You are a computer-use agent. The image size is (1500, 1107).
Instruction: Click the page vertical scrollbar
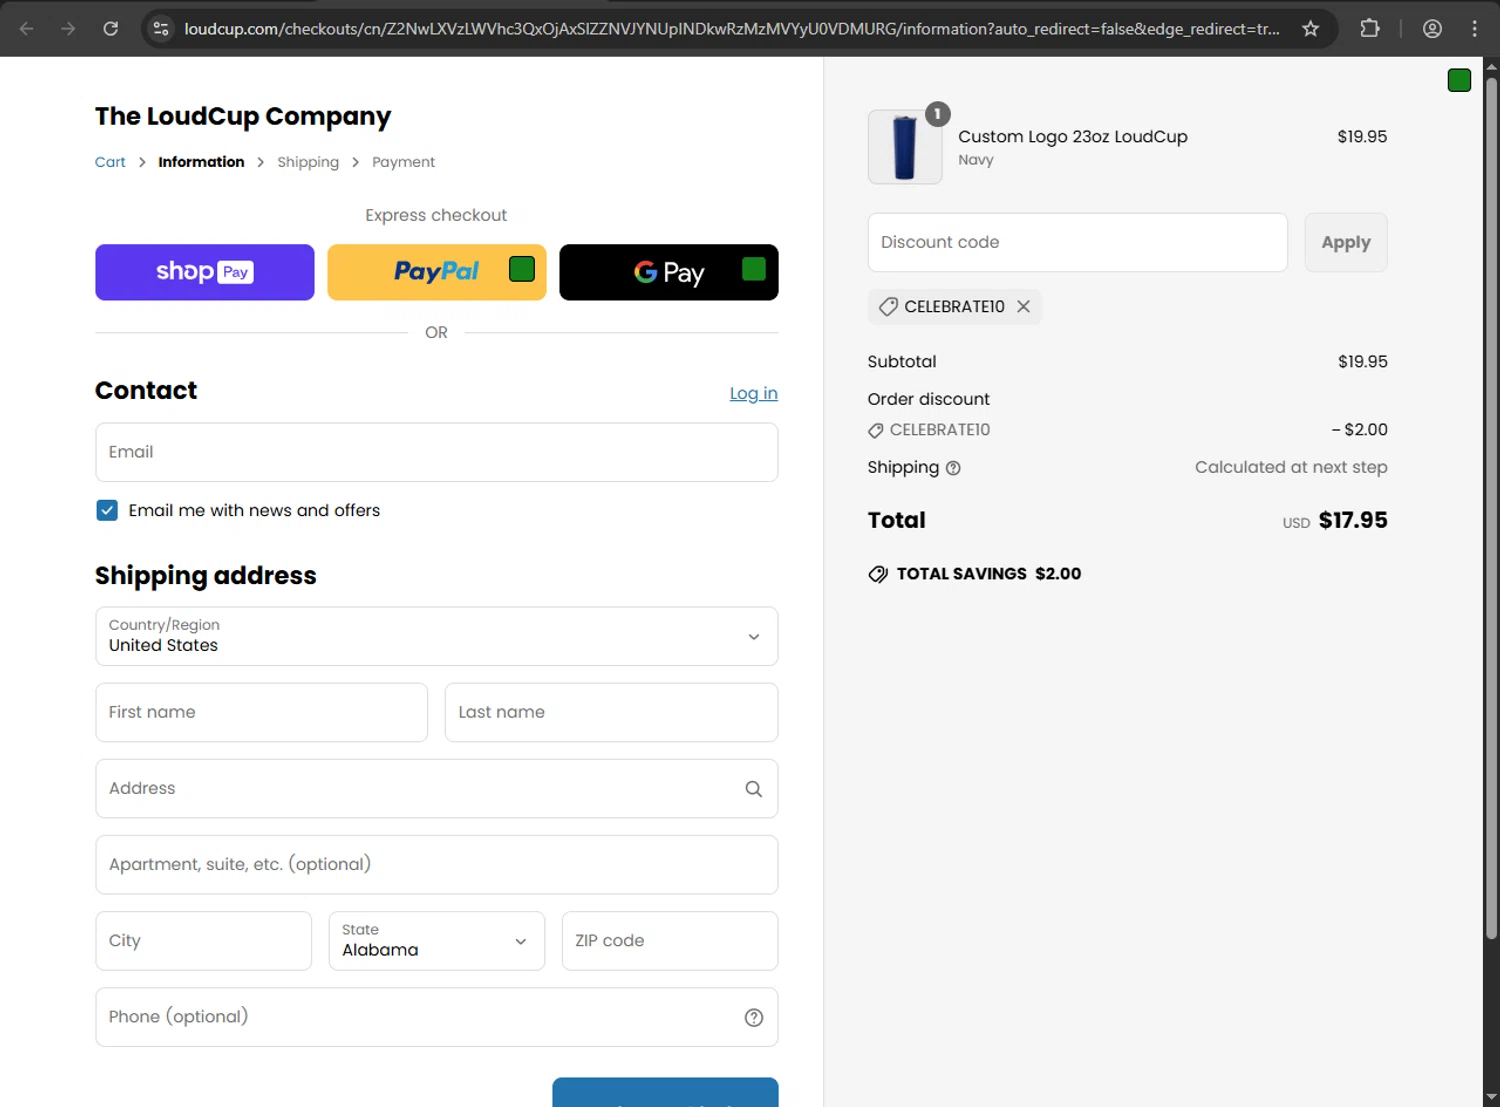click(x=1491, y=510)
